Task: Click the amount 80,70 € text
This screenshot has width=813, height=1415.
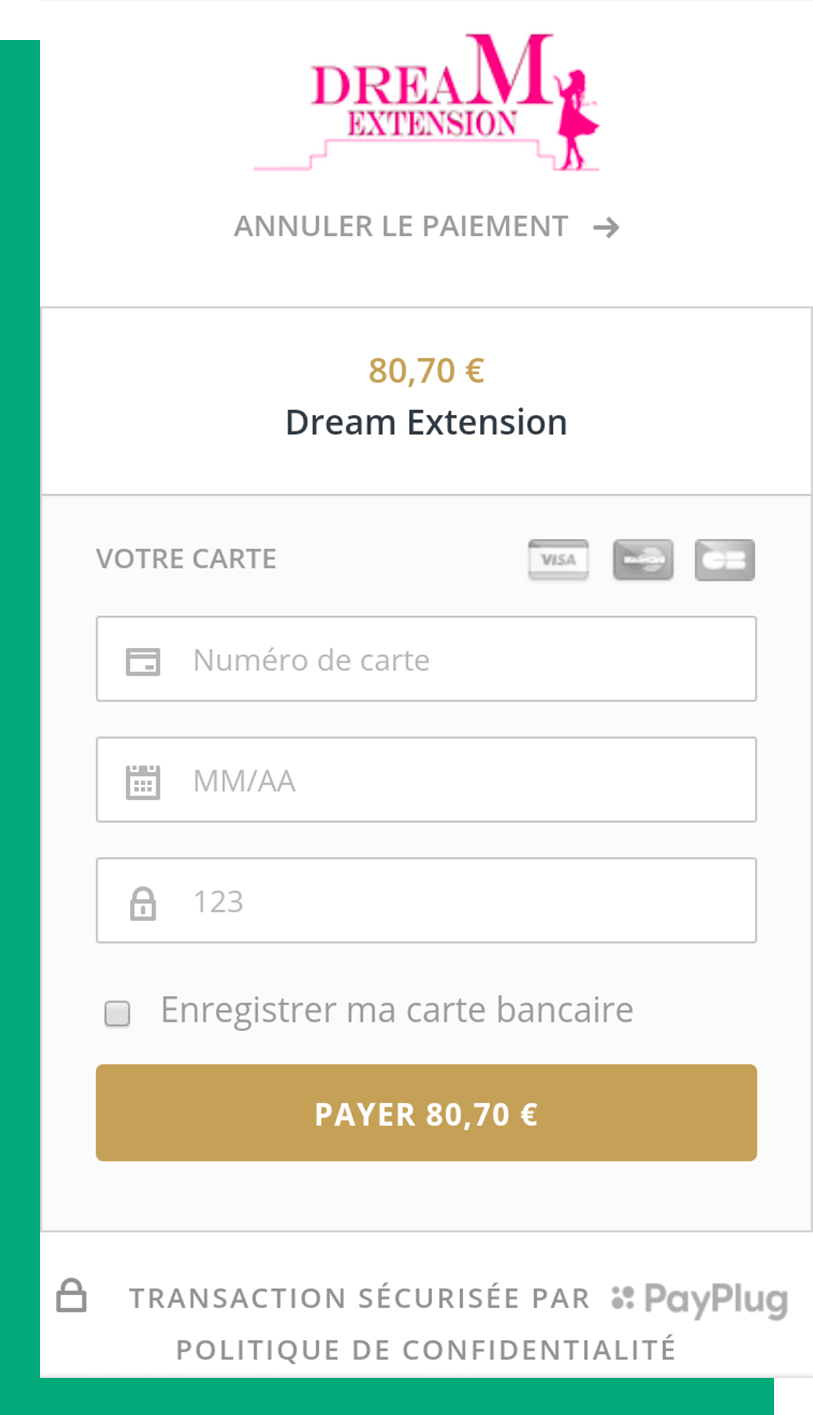Action: [426, 369]
